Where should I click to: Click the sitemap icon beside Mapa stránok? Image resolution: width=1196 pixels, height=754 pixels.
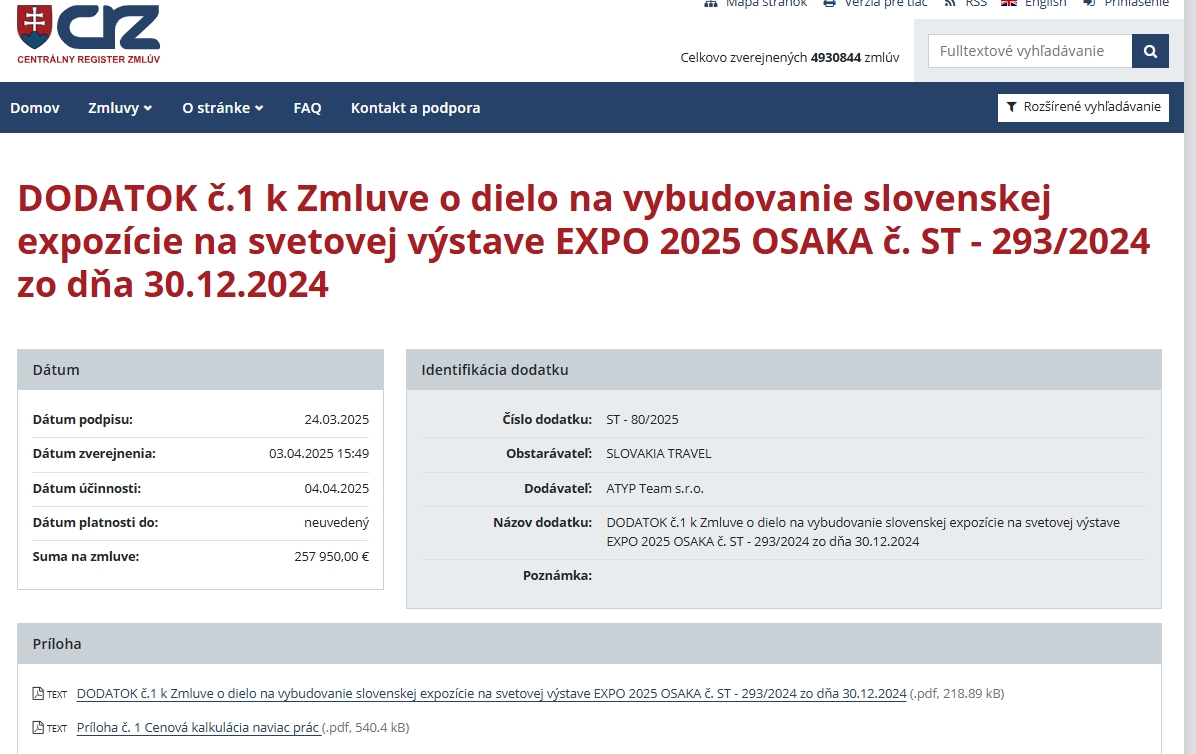(711, 3)
